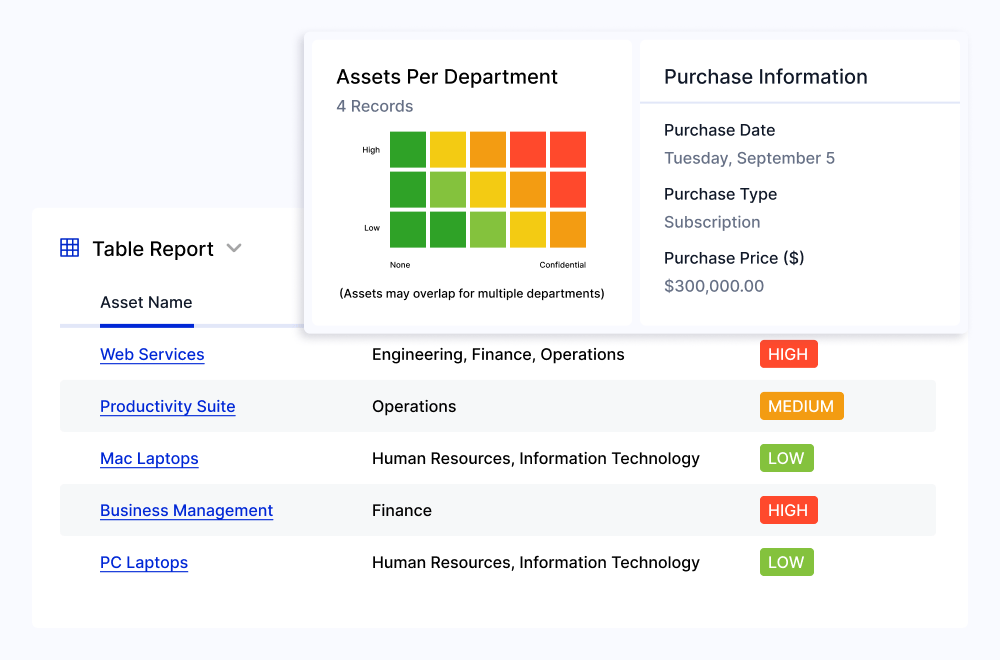Image resolution: width=1000 pixels, height=660 pixels.
Task: Click the Table Report title text
Action: [x=153, y=249]
